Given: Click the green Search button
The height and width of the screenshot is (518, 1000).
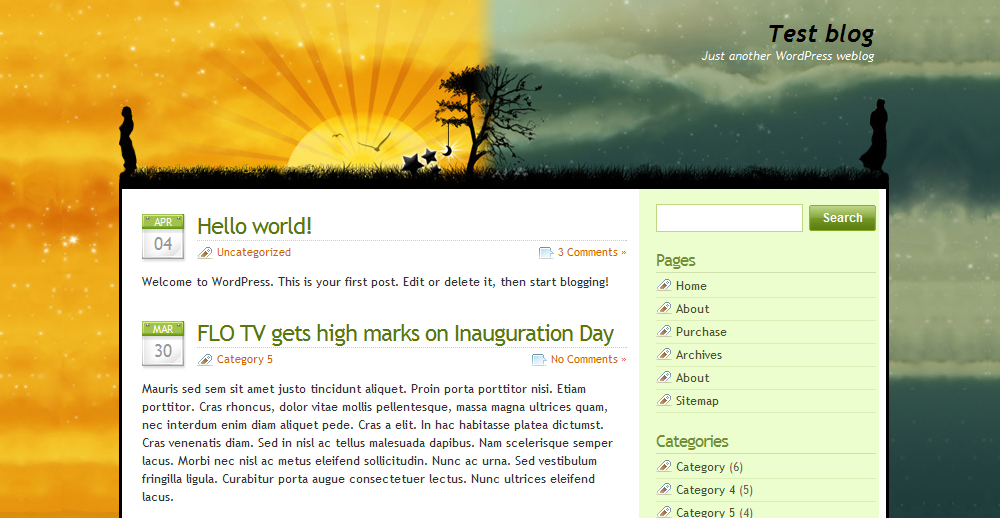Looking at the screenshot, I should pos(842,218).
